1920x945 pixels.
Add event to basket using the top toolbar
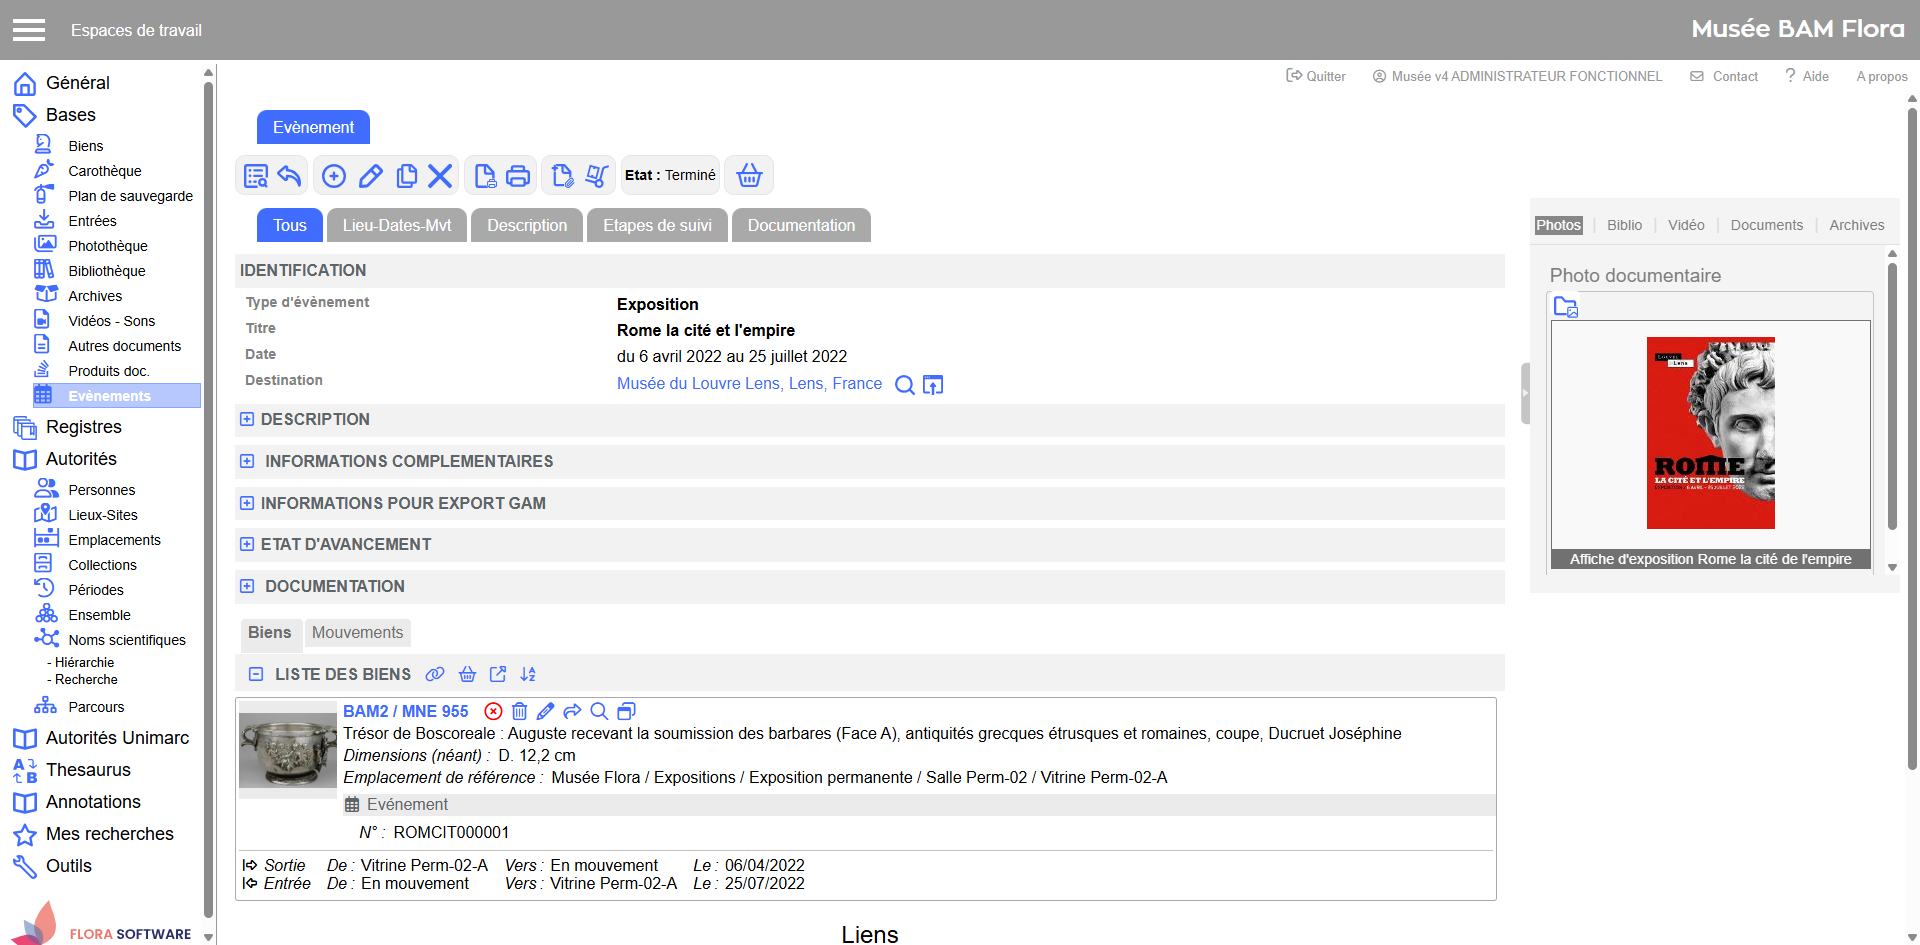tap(749, 176)
